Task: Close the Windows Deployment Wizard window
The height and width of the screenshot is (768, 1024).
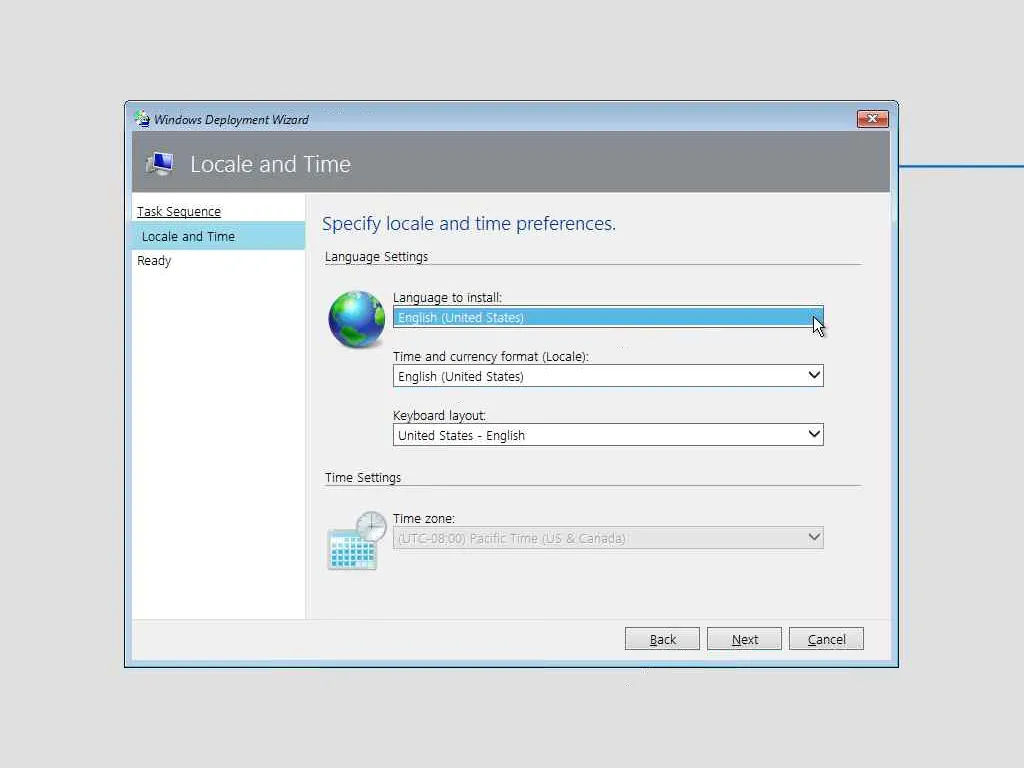Action: [x=872, y=118]
